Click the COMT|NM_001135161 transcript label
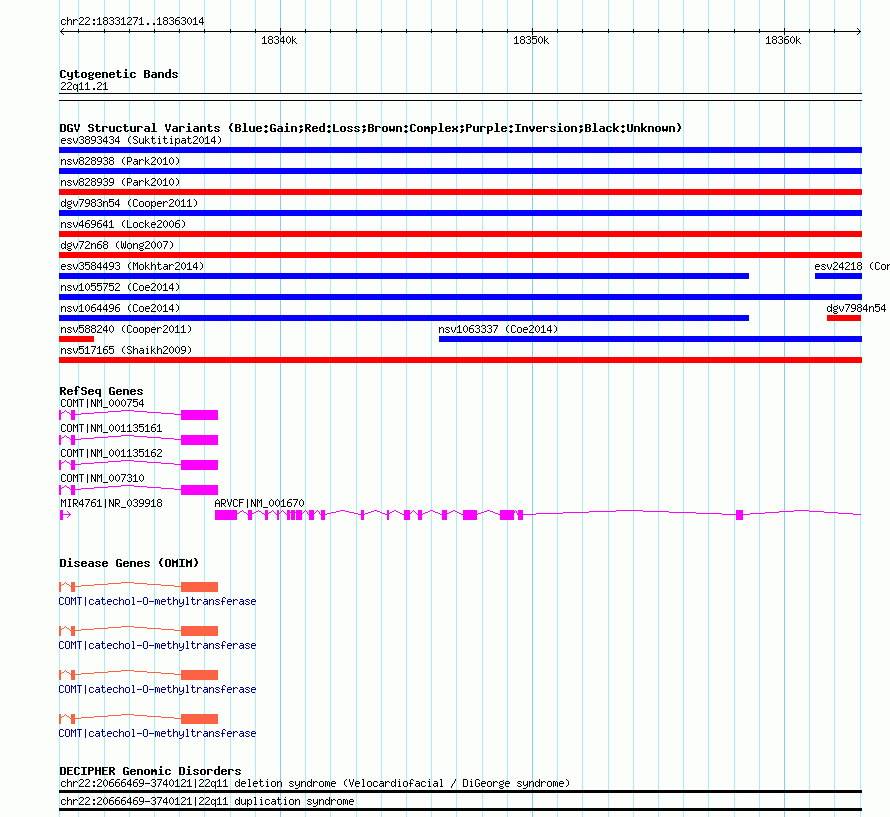The width and height of the screenshot is (890, 817). point(111,428)
